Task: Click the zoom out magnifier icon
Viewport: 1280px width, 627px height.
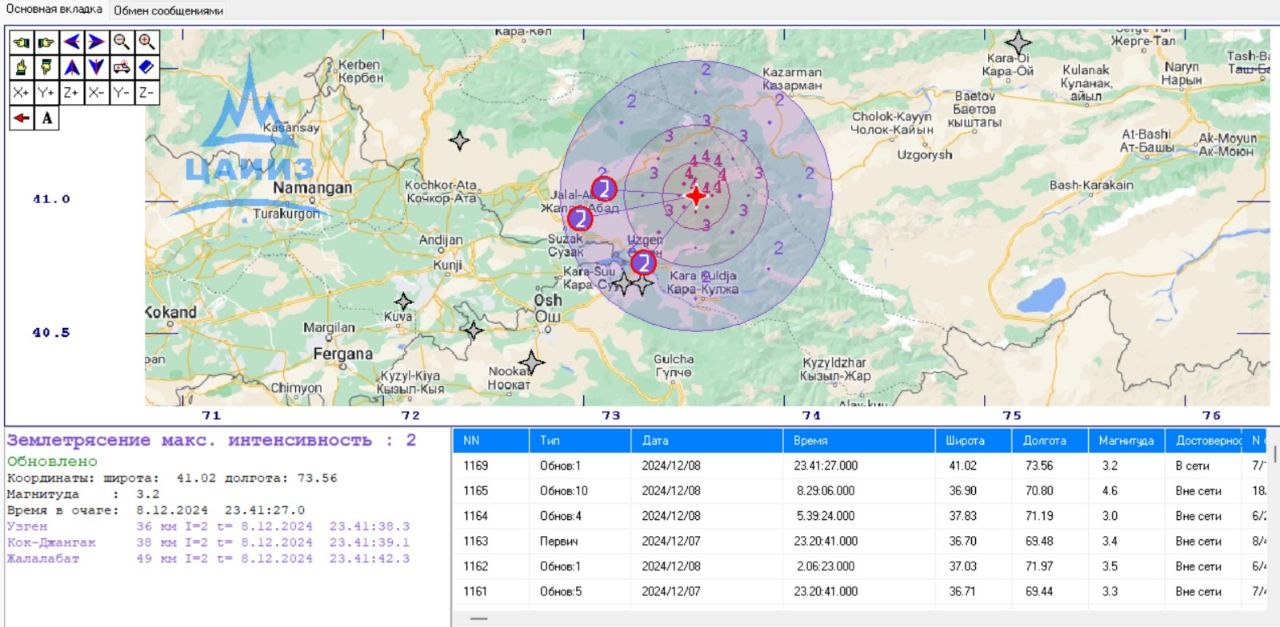Action: click(121, 42)
